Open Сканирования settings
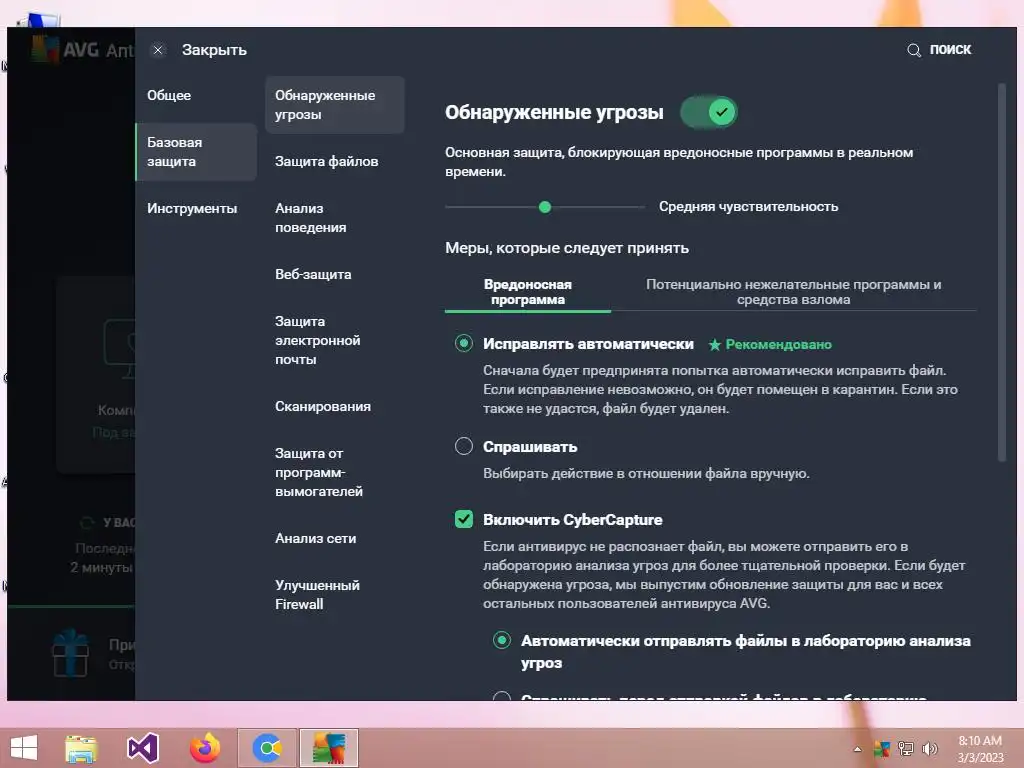This screenshot has width=1024, height=768. (323, 406)
